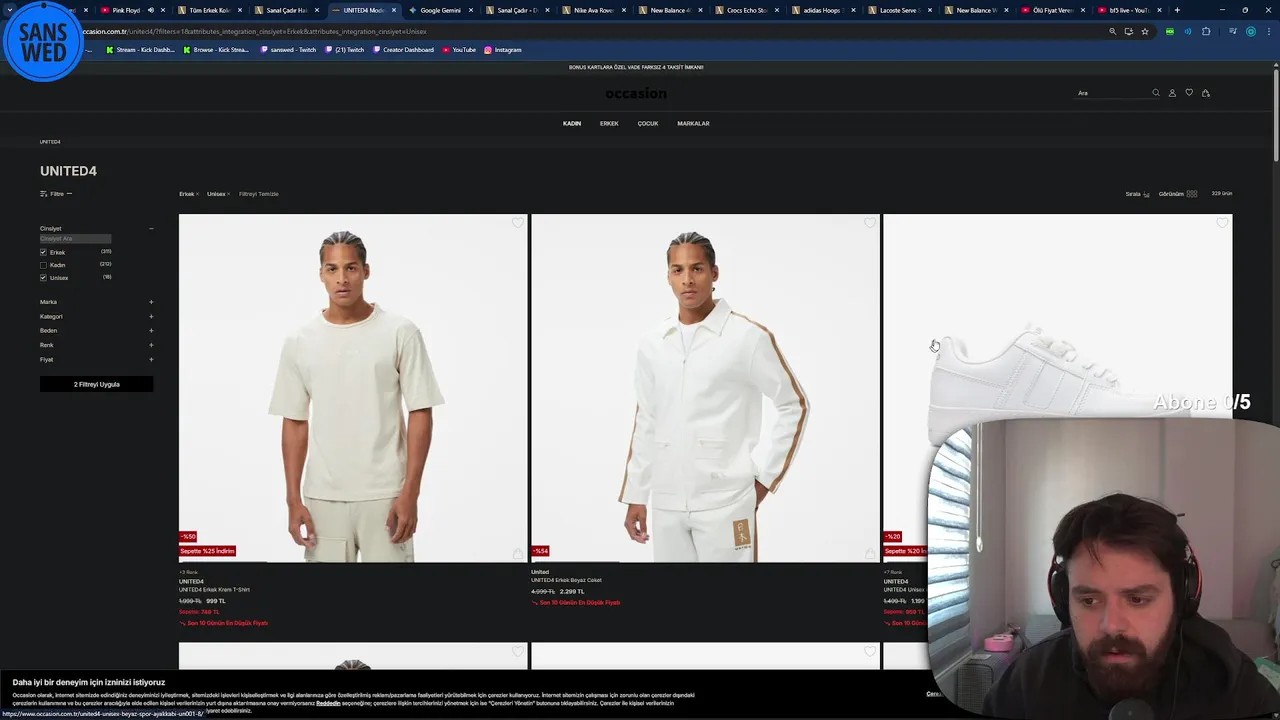Remove the Erkek filter chip

(x=197, y=194)
